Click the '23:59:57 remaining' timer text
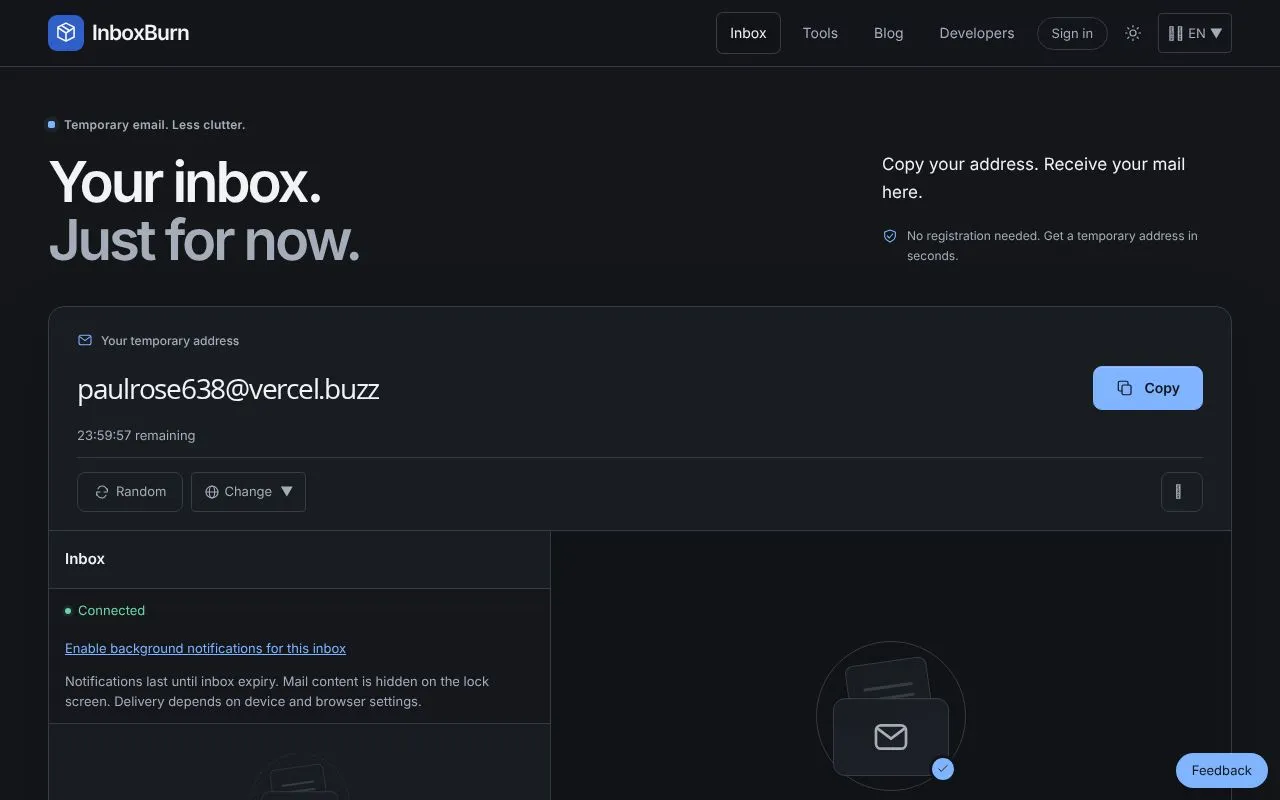 (136, 436)
